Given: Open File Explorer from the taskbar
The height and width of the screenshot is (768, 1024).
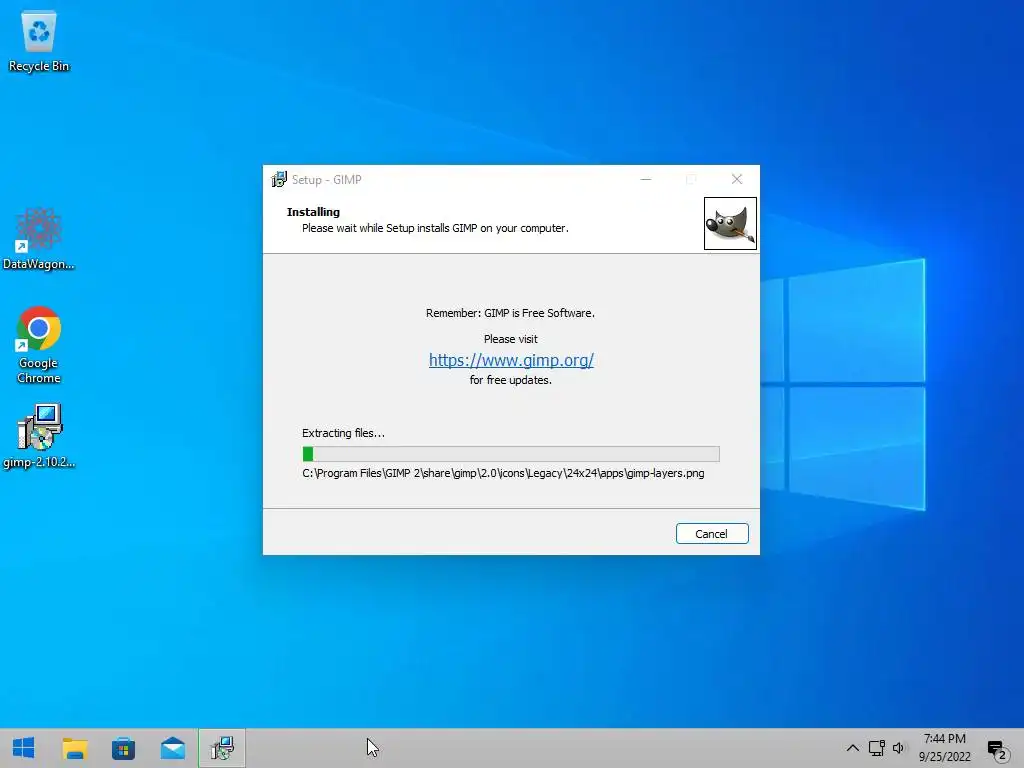Looking at the screenshot, I should pos(74,748).
